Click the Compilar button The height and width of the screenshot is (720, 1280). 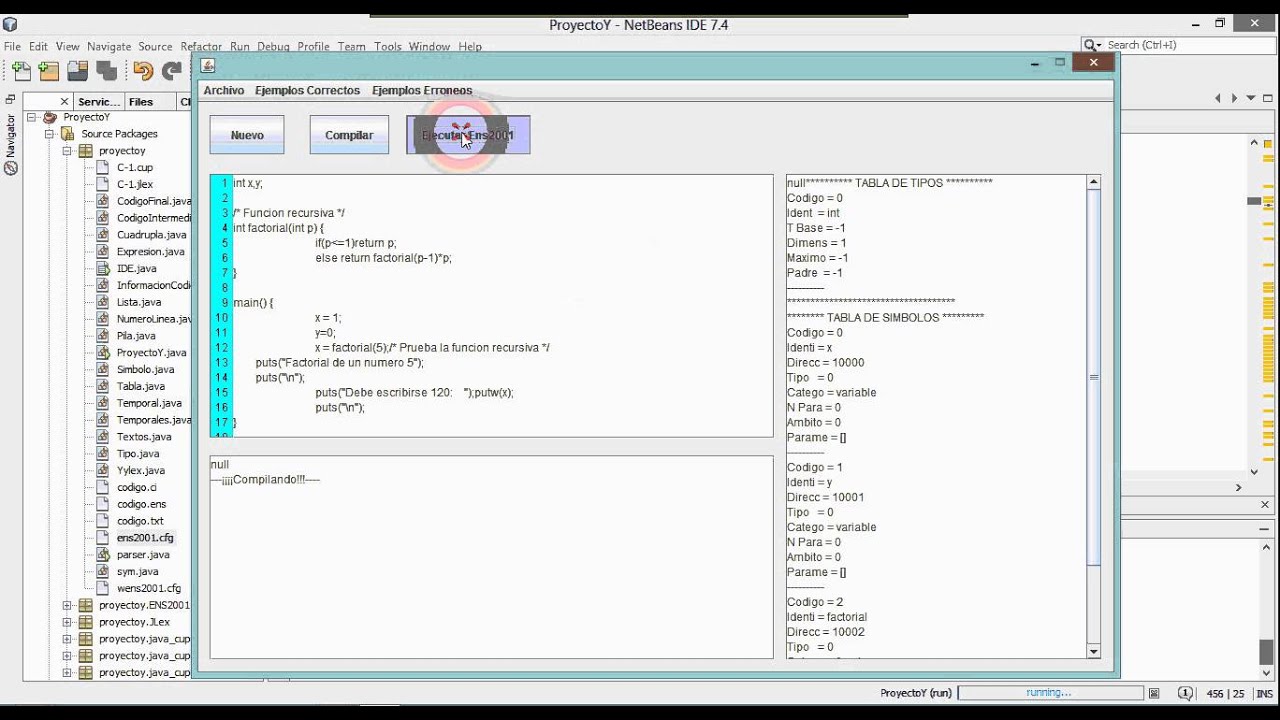(x=349, y=135)
